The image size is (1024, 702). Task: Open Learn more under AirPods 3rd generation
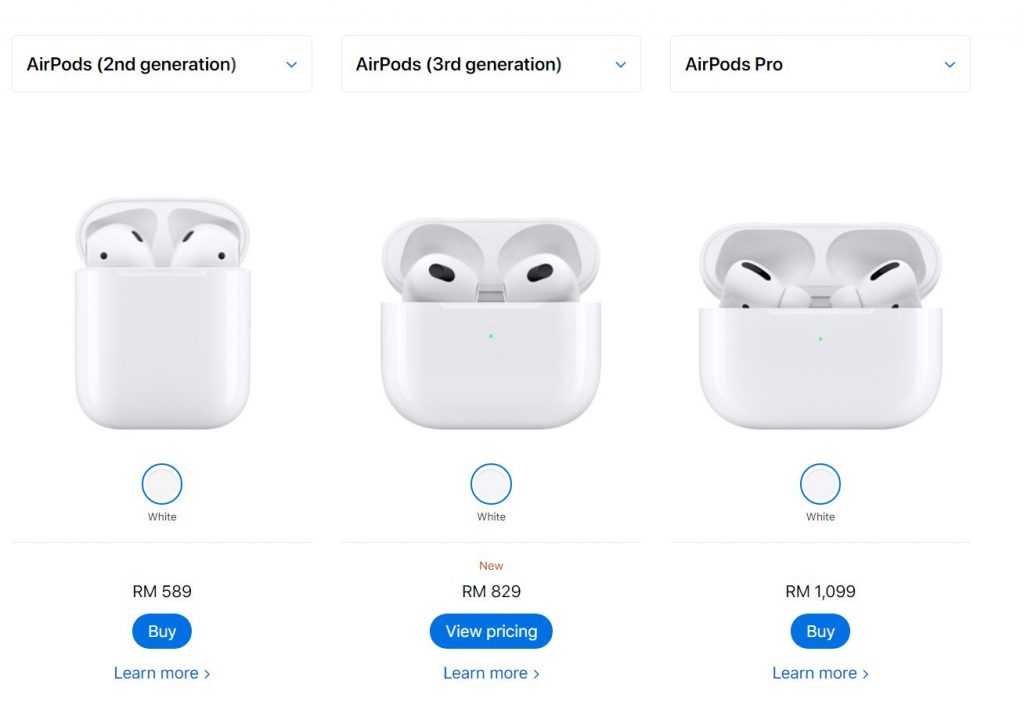[x=490, y=673]
